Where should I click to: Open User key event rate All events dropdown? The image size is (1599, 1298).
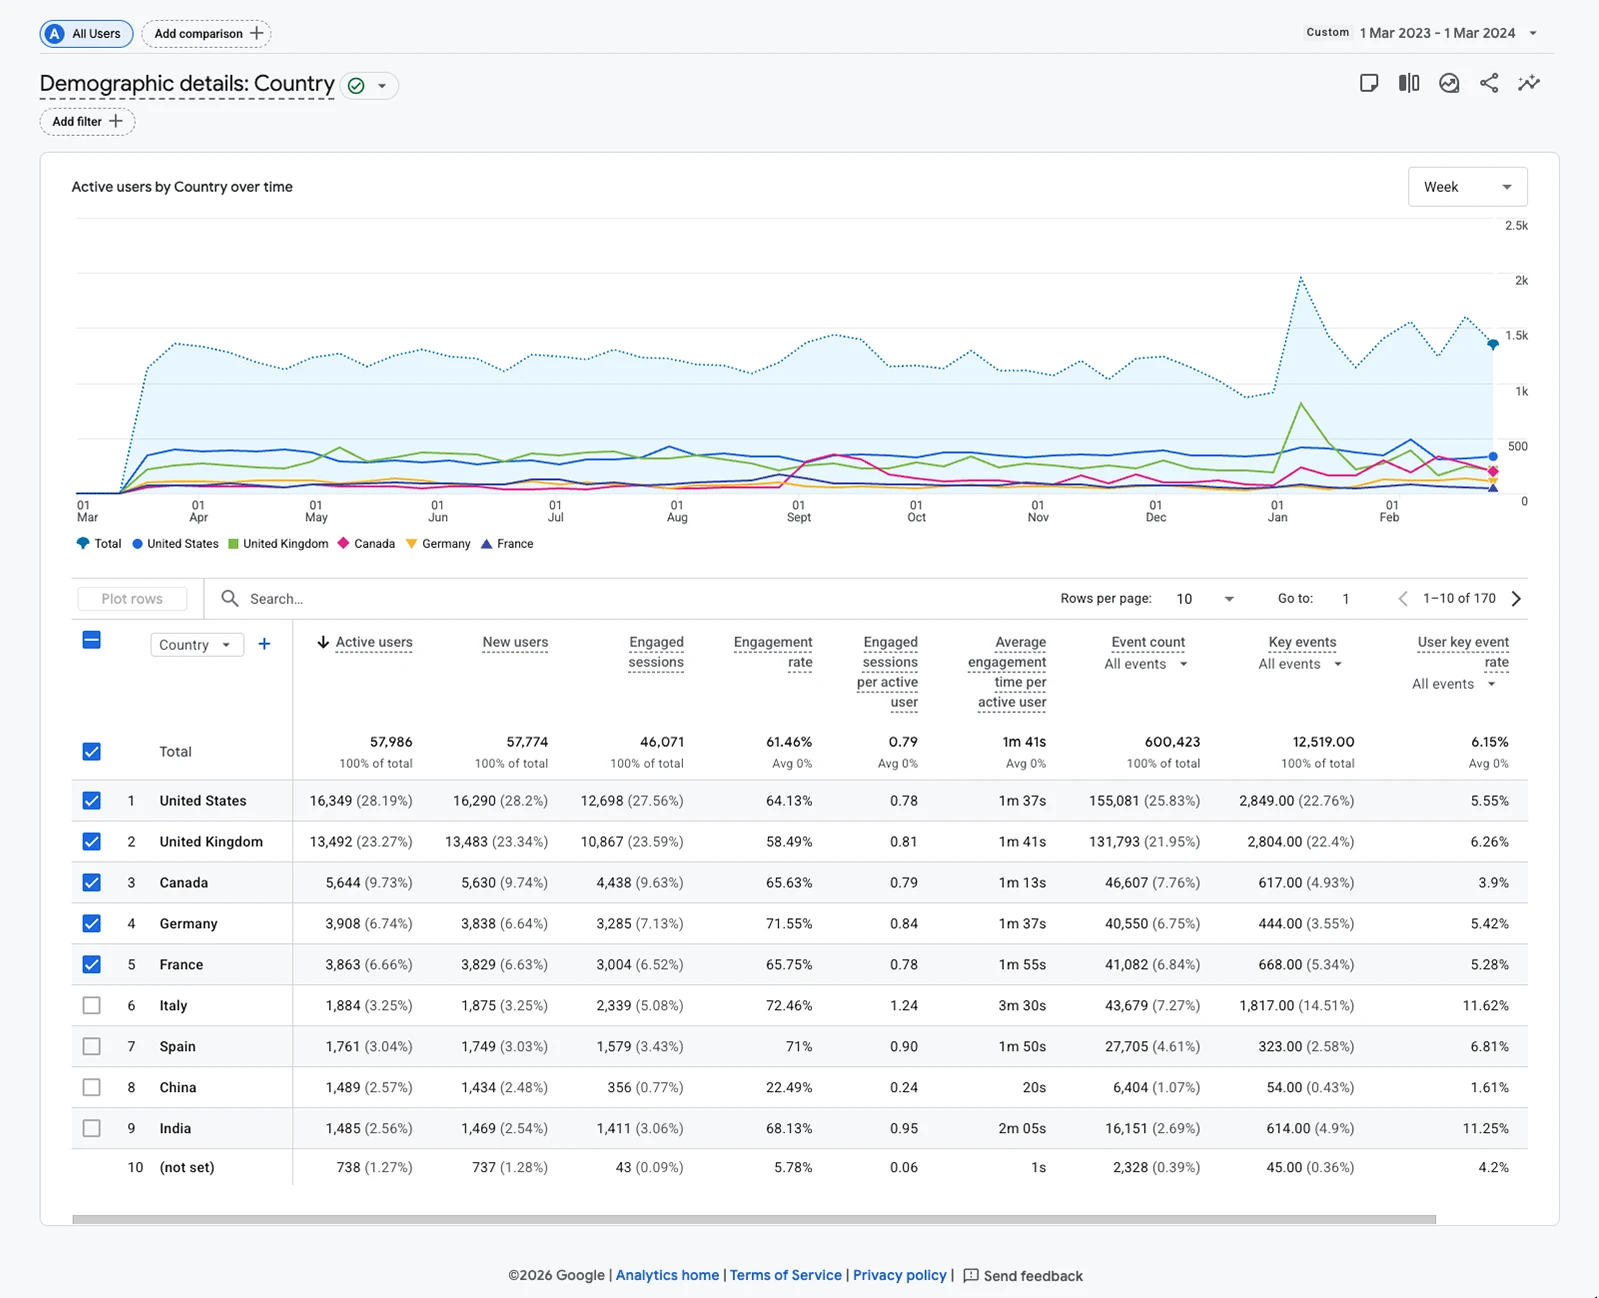click(1454, 684)
